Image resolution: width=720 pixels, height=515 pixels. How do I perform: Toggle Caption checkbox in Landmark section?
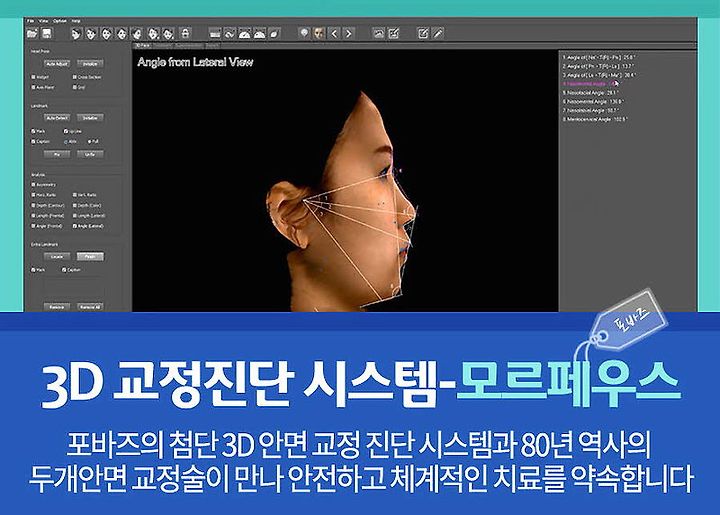point(34,141)
